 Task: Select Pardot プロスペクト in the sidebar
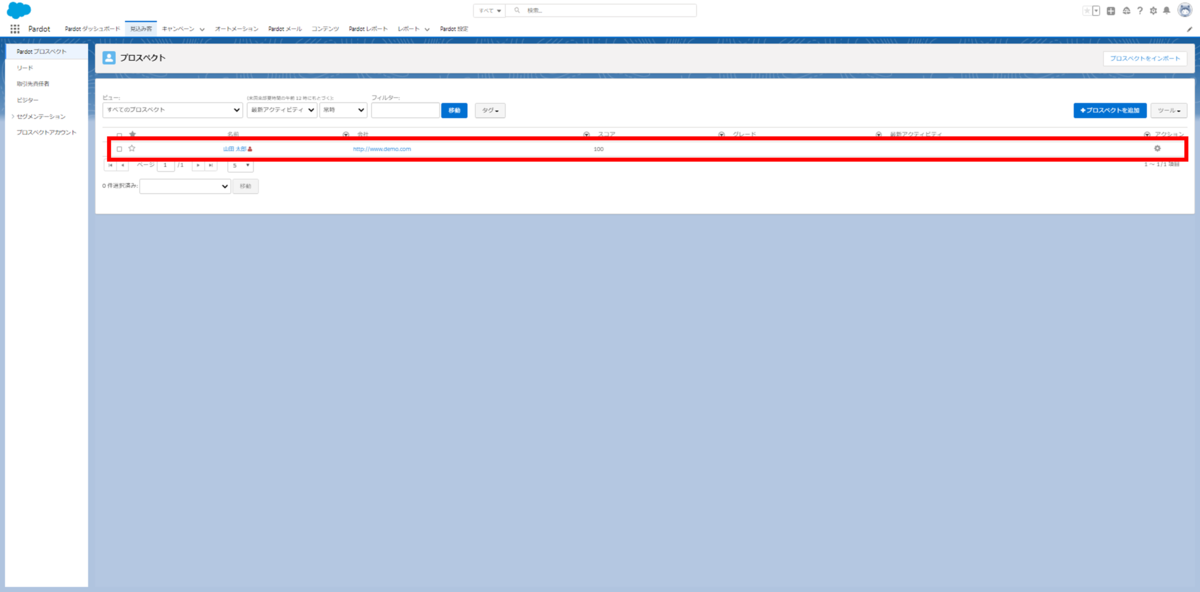click(47, 51)
